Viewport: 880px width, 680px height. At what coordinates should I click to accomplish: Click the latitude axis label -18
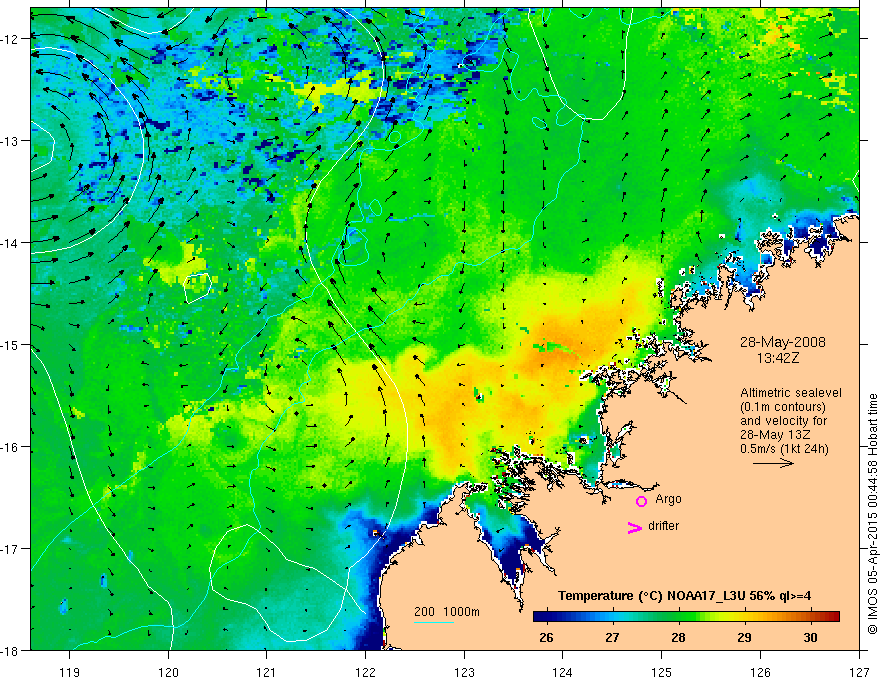(10, 650)
